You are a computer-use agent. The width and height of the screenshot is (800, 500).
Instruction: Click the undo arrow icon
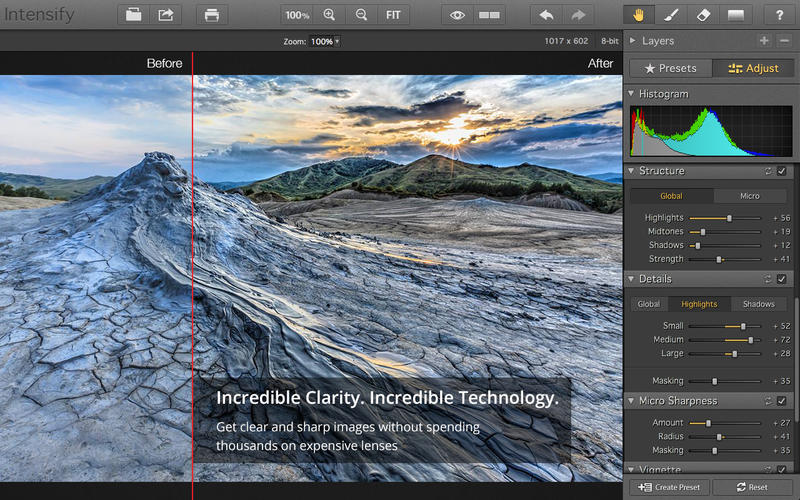pyautogui.click(x=545, y=15)
